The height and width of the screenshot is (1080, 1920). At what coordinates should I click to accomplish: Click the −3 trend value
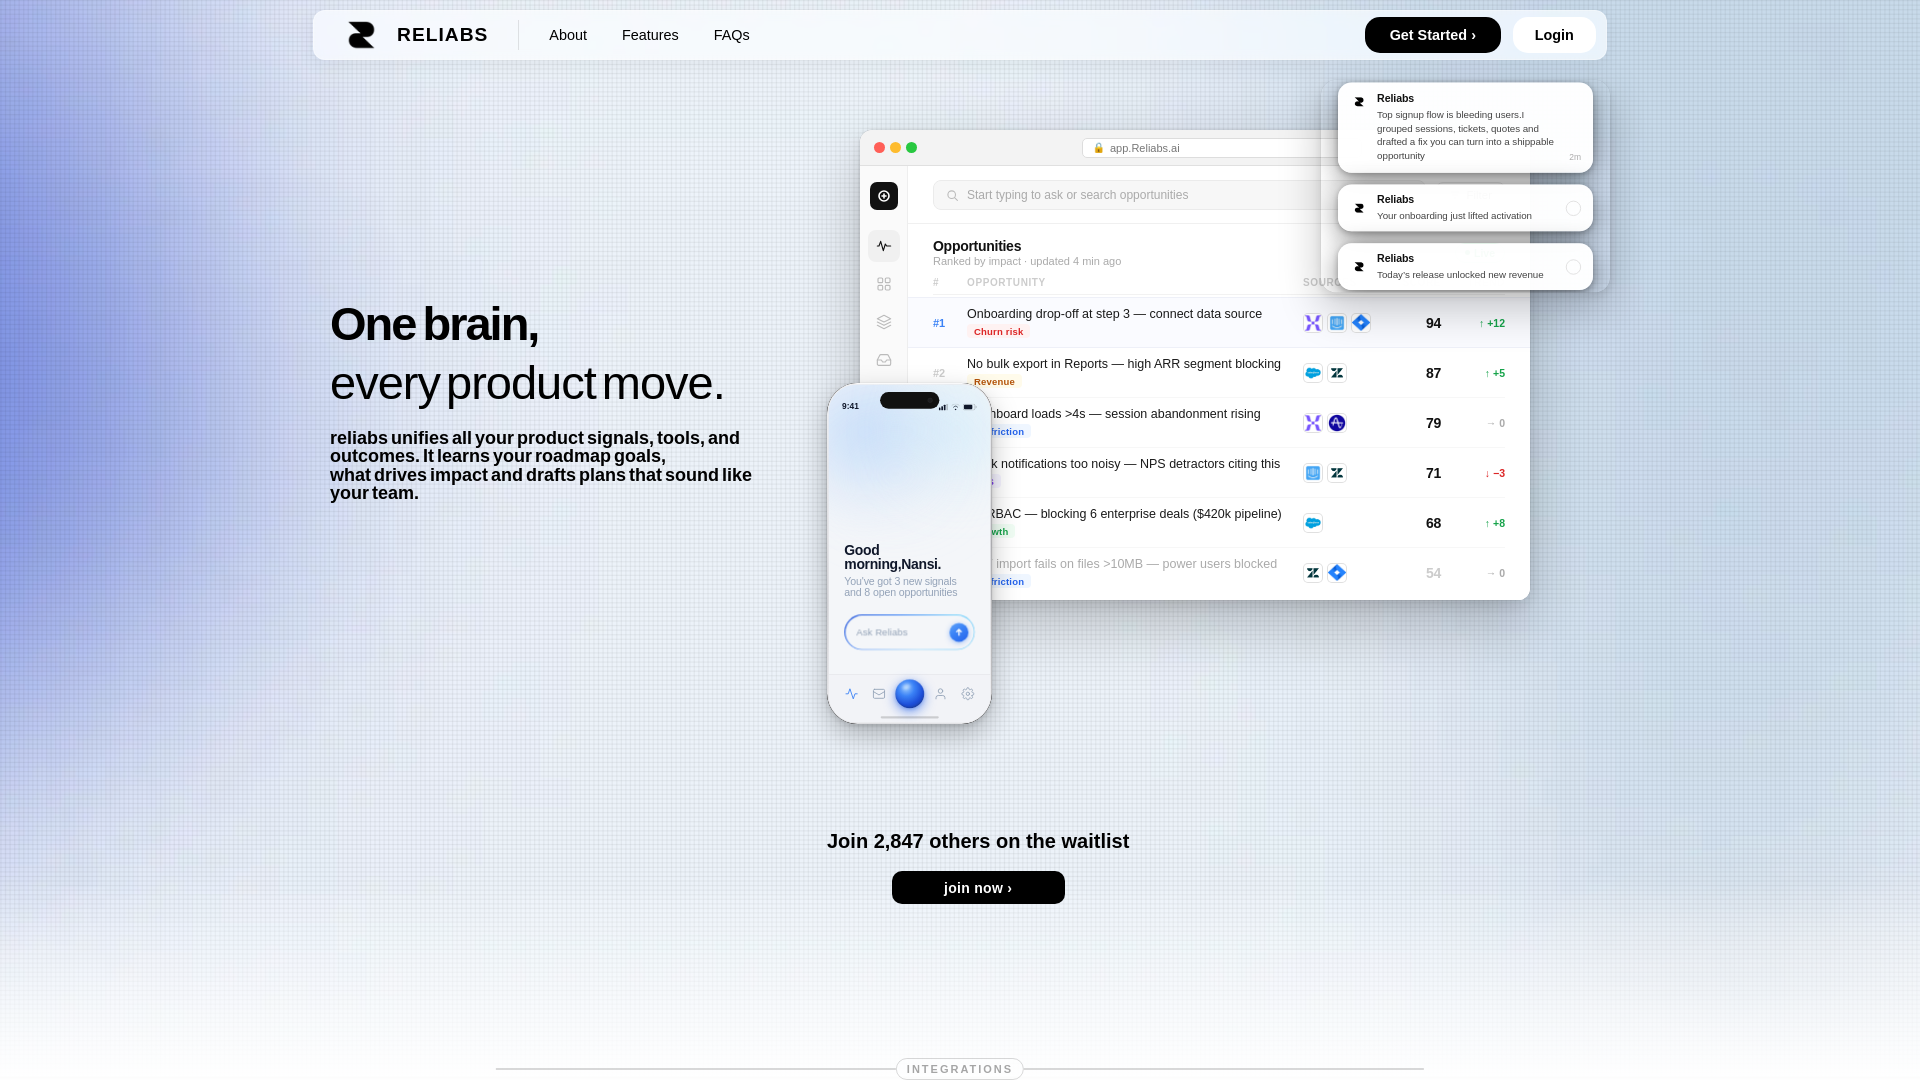pos(1495,473)
